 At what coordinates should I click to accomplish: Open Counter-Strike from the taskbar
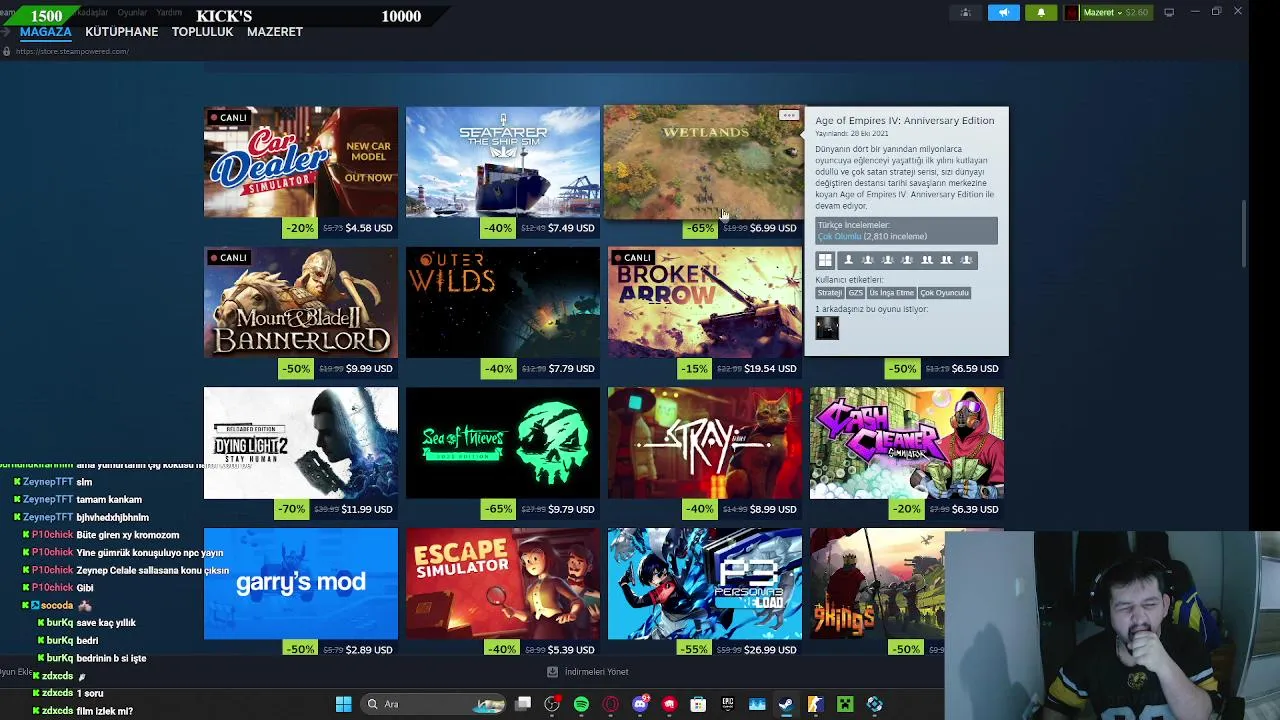(815, 704)
